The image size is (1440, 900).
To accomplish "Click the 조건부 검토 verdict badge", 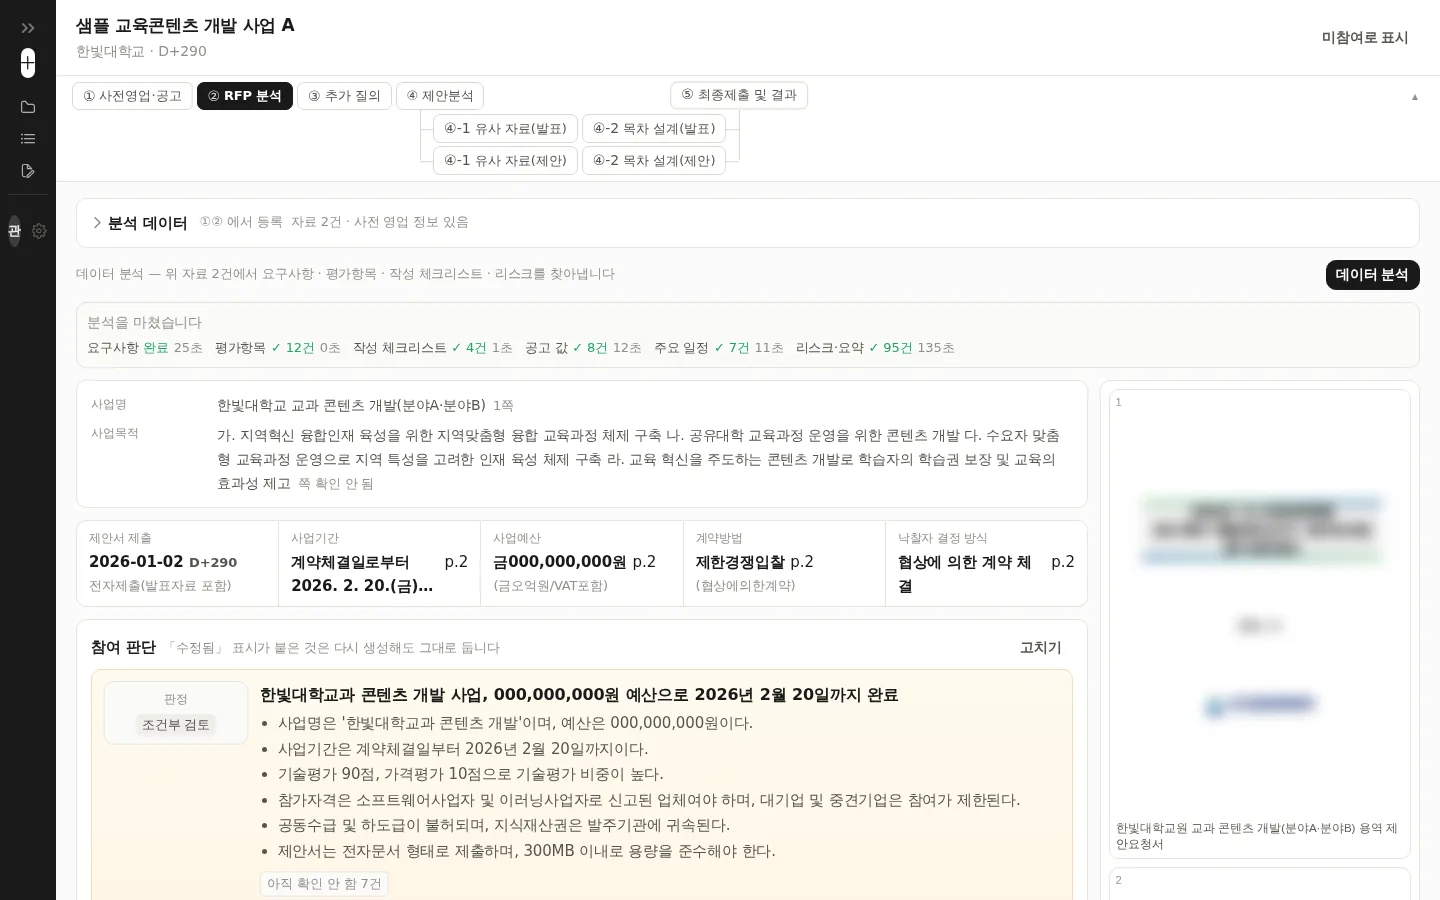I will tap(176, 725).
